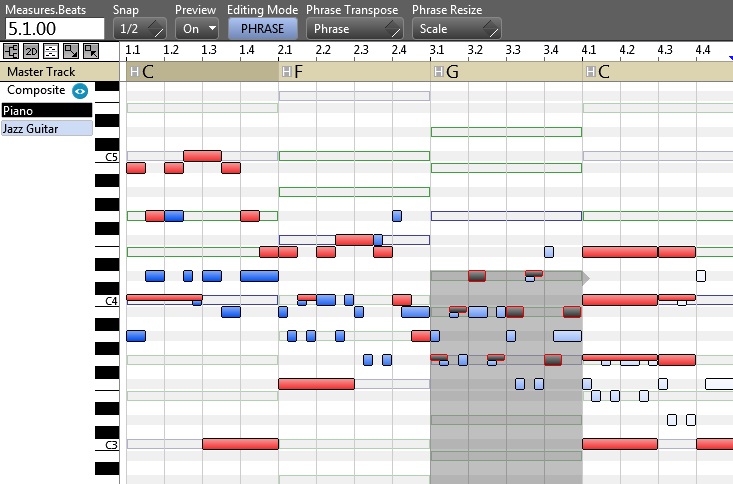The image size is (733, 484).
Task: Click the C3 piano key
Action: tap(107, 445)
